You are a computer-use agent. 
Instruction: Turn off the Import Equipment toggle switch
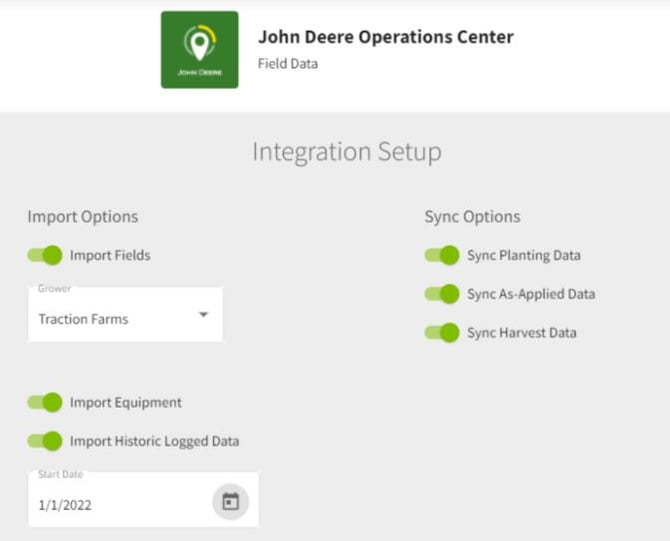[x=45, y=402]
